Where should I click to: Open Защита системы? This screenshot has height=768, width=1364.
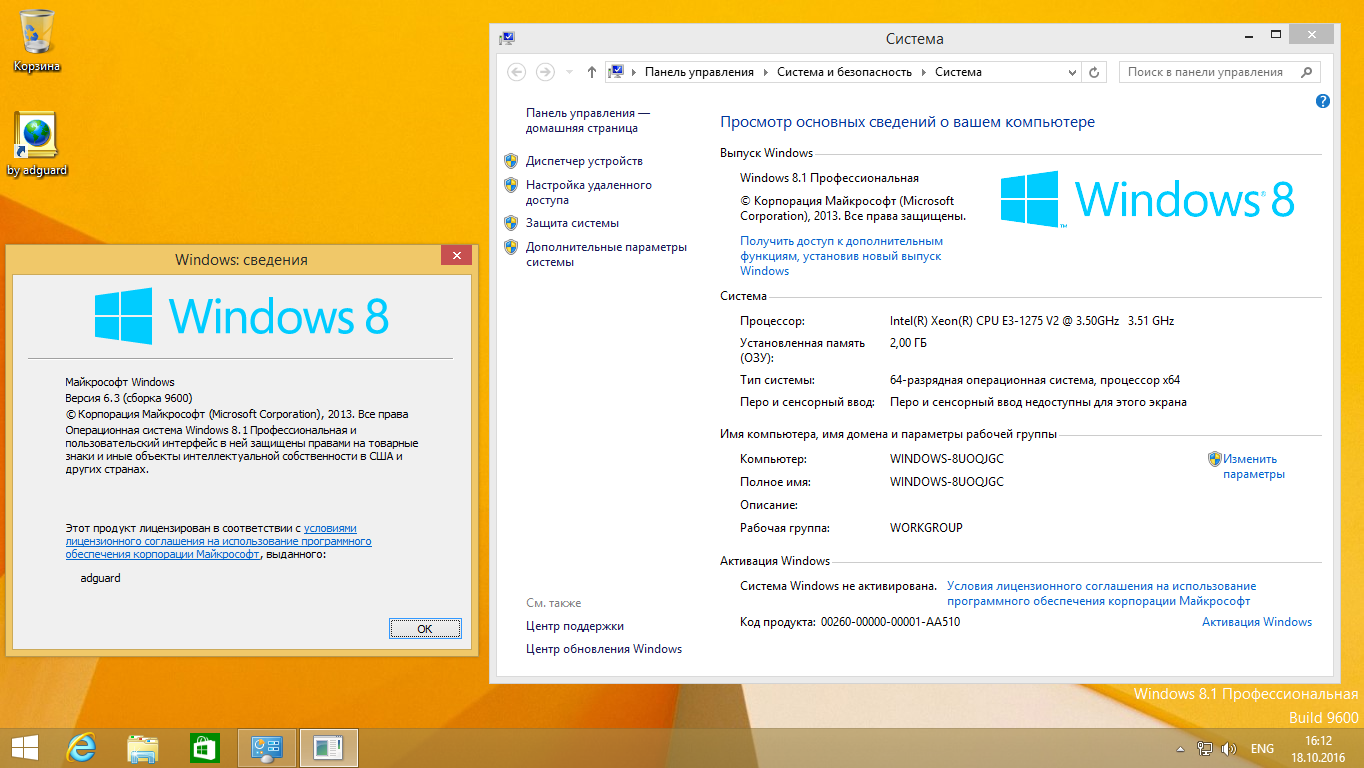click(x=572, y=223)
